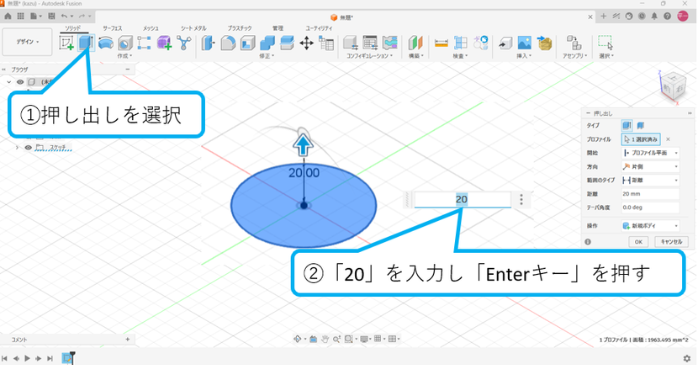698x365 pixels.
Task: Click OK in the Extrude dialog
Action: [x=638, y=242]
